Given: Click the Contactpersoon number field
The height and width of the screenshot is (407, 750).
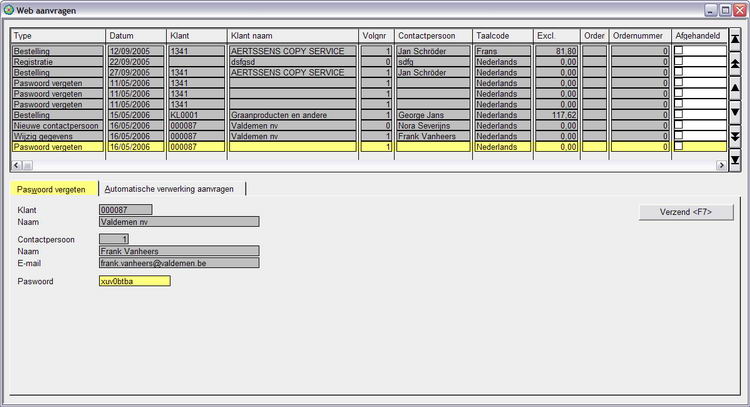Looking at the screenshot, I should point(114,239).
